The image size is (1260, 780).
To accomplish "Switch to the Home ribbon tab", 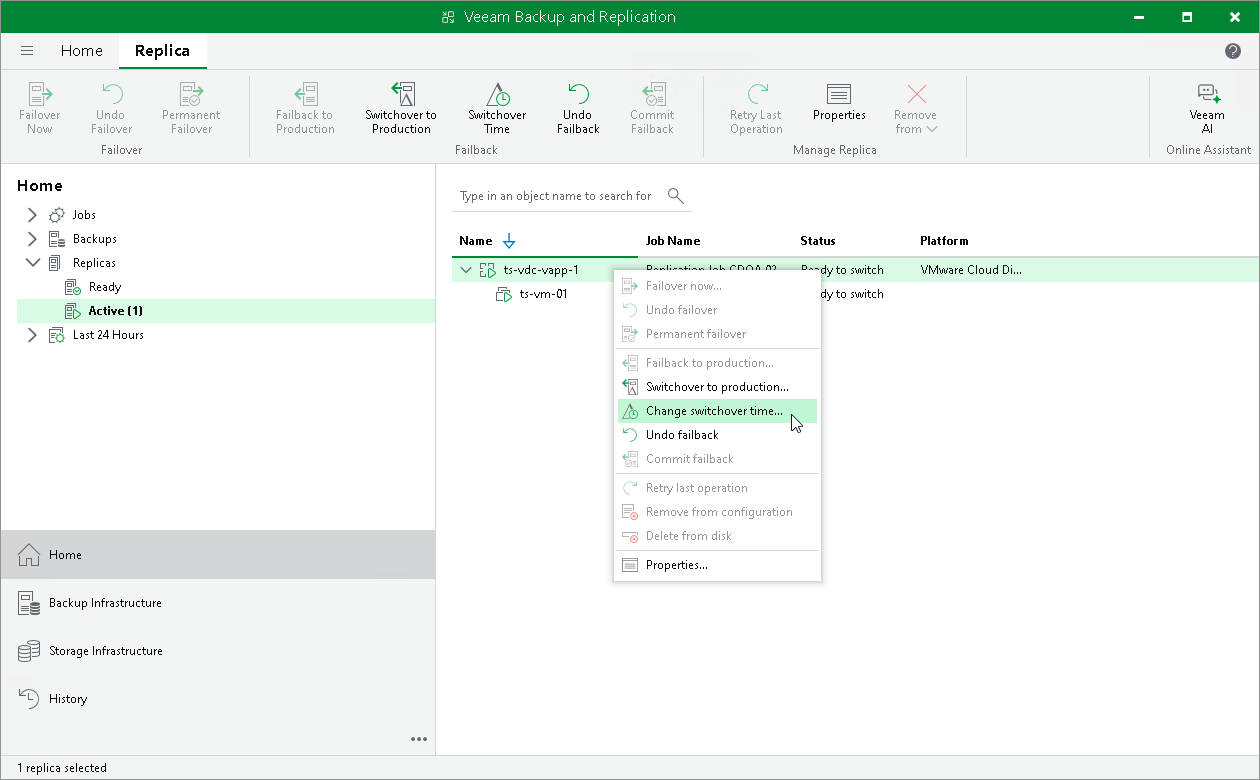I will pos(81,51).
